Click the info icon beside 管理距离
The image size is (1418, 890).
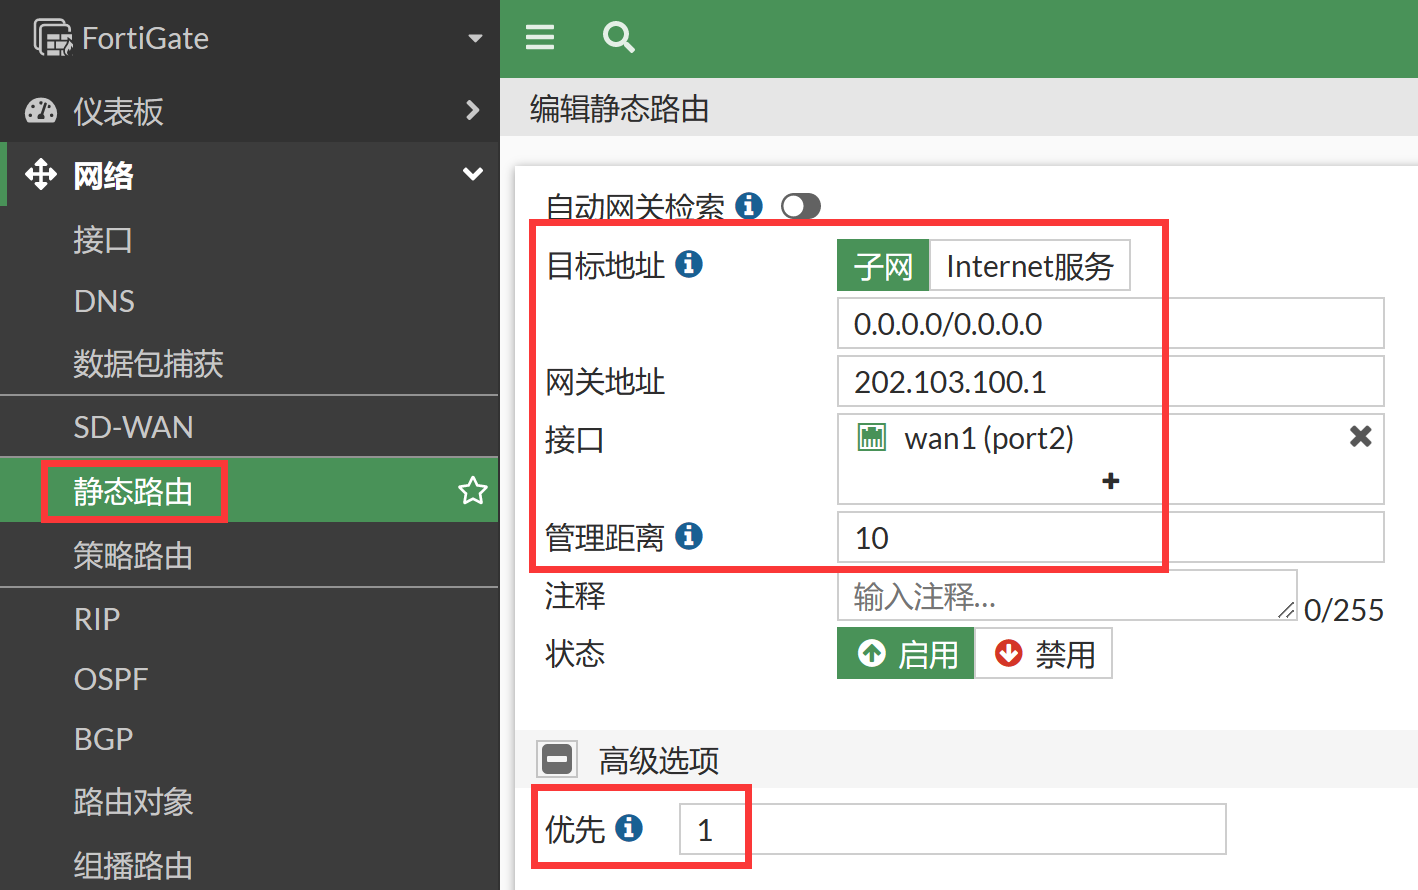689,536
